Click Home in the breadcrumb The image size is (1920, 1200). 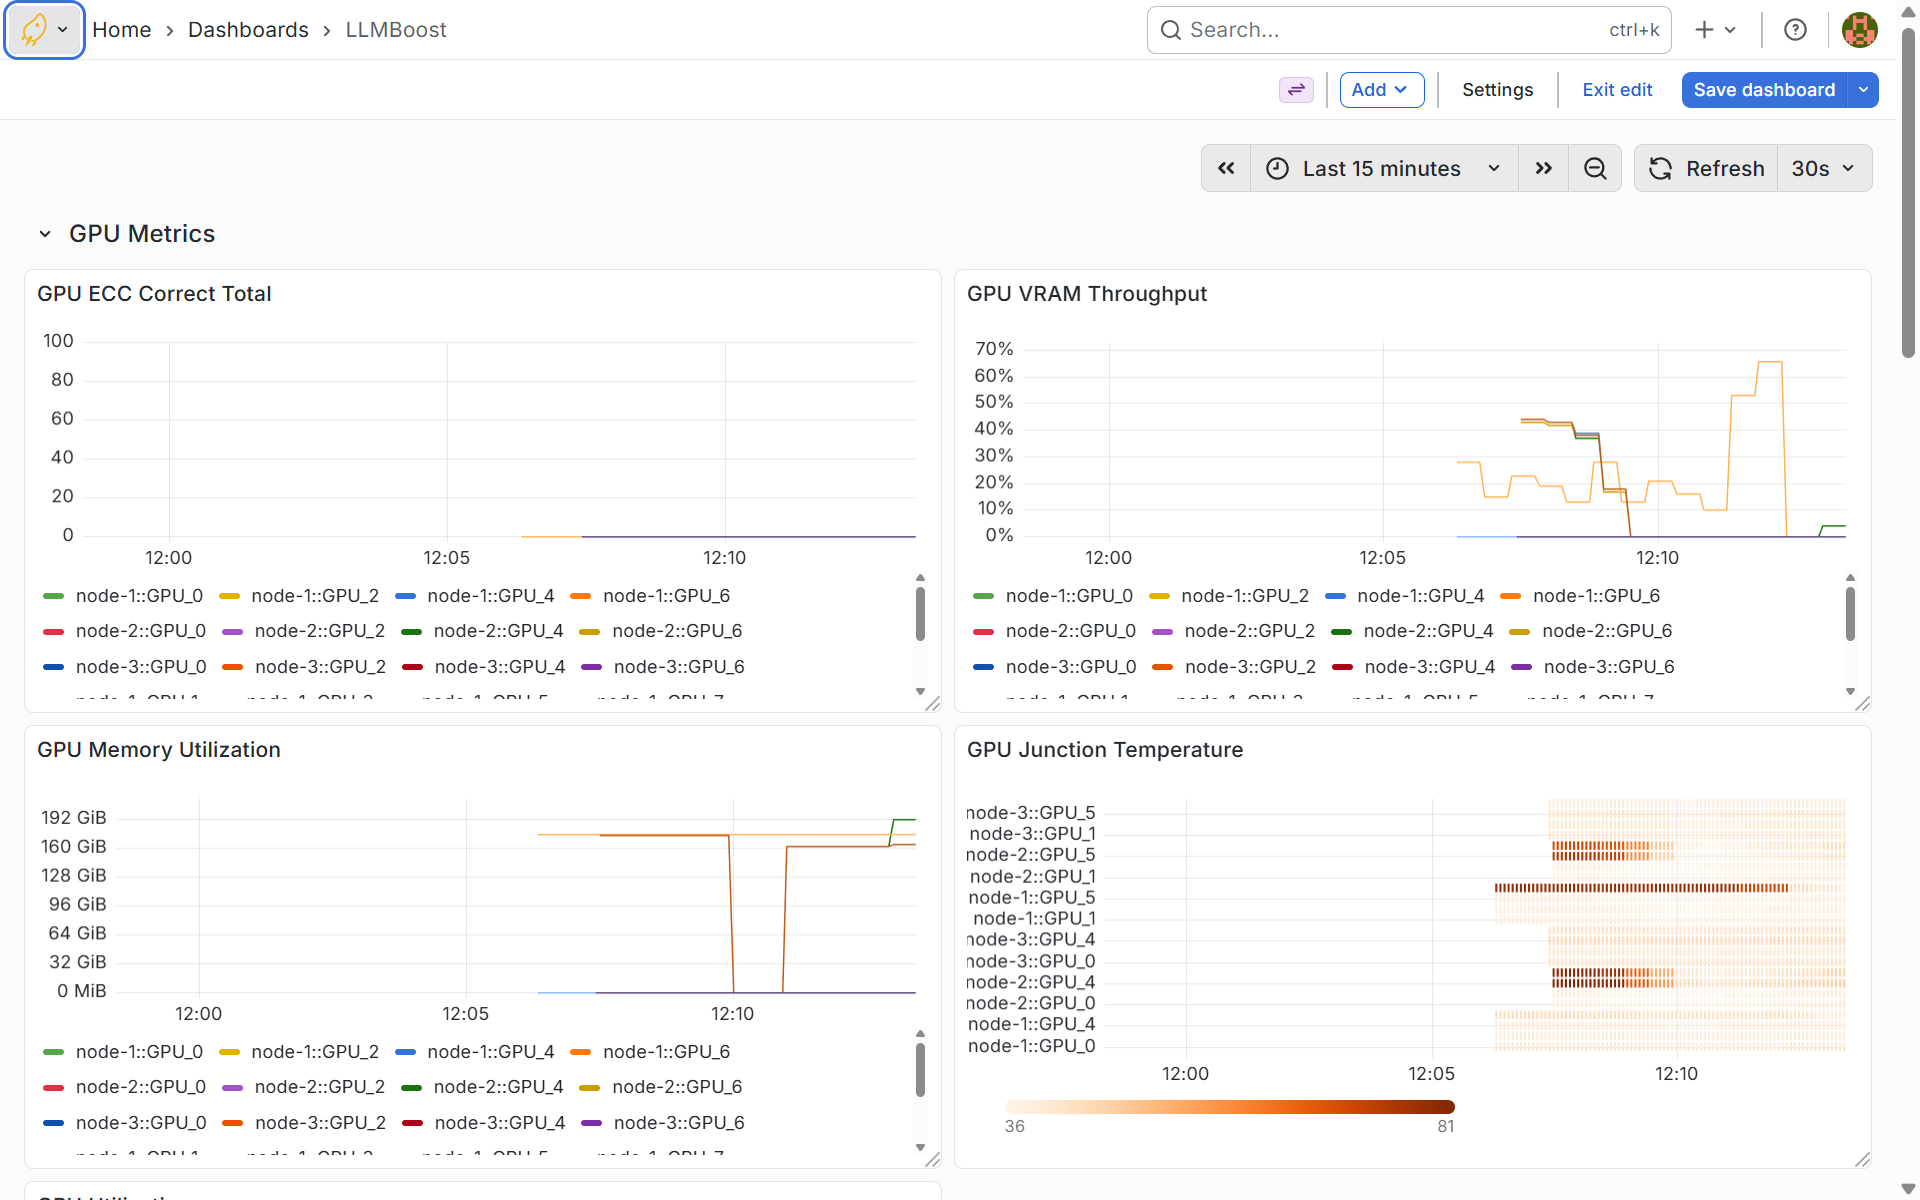121,29
